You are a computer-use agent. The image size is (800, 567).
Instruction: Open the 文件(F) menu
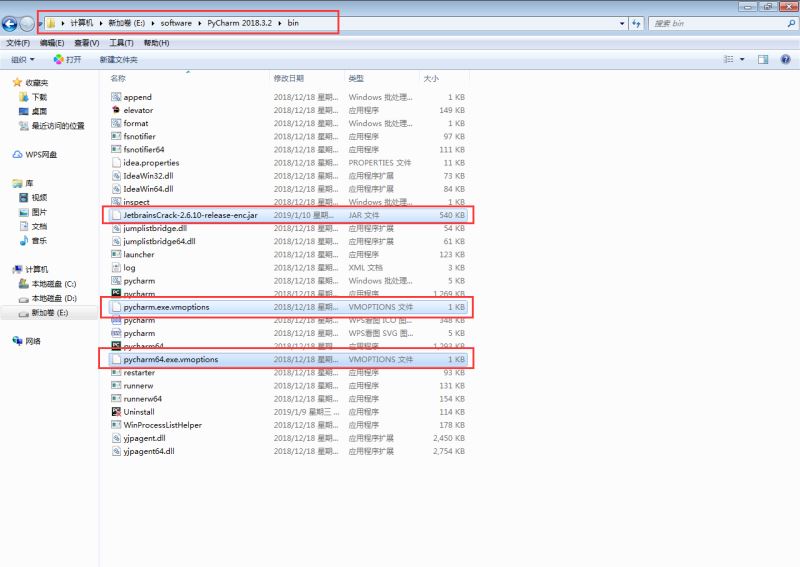point(18,43)
